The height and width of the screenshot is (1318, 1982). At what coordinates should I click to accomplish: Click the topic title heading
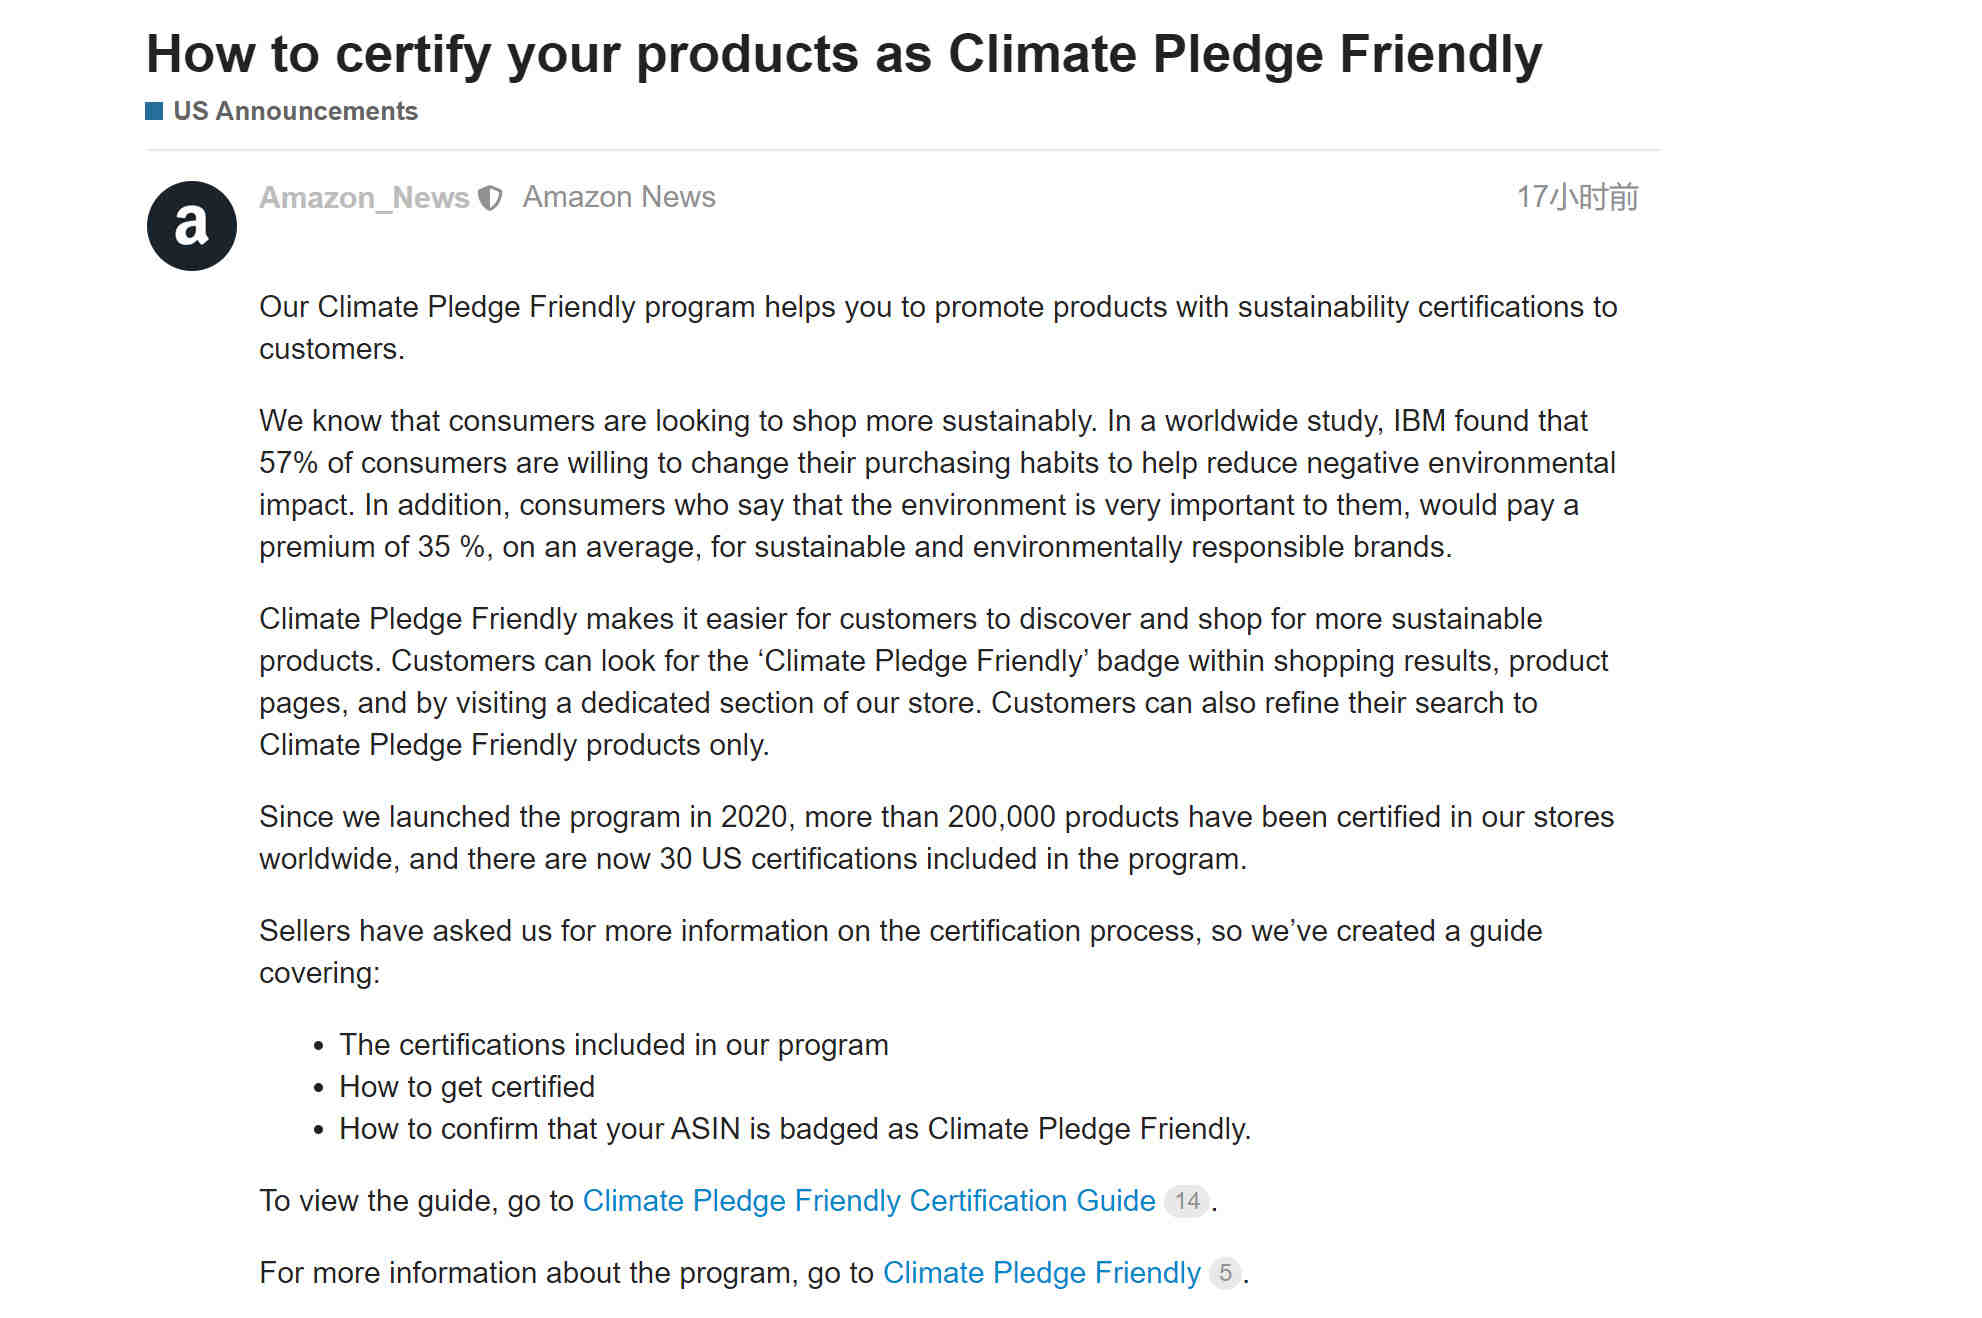(844, 54)
